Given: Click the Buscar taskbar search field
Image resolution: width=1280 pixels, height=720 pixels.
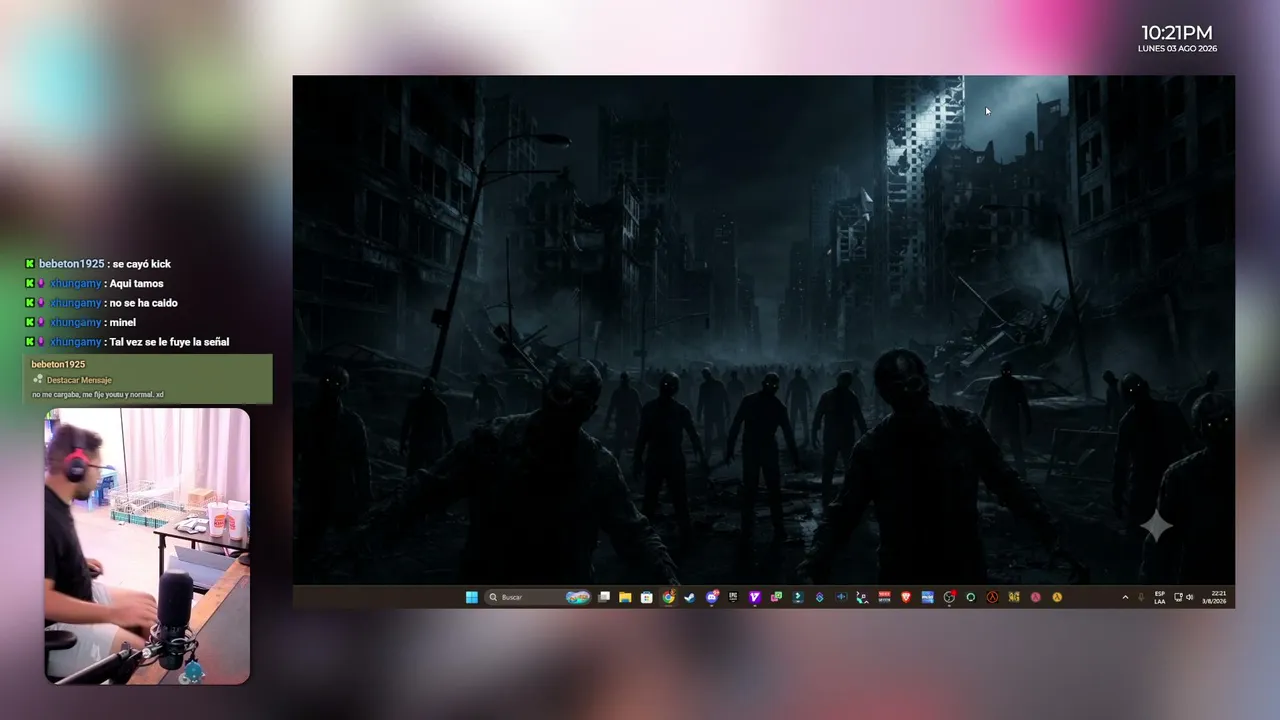Looking at the screenshot, I should click(538, 597).
